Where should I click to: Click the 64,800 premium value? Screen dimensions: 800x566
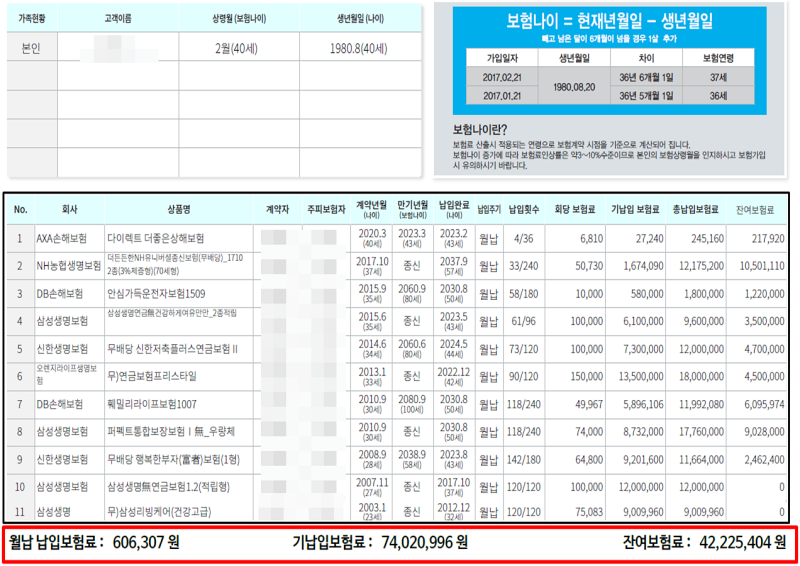[x=589, y=459]
